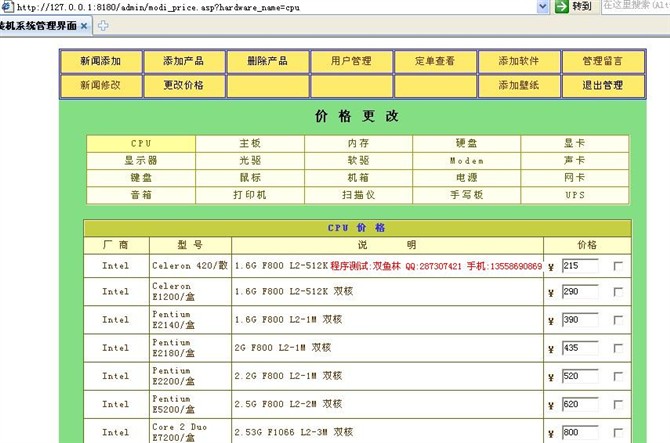Select the 鼠标 category

coord(250,178)
